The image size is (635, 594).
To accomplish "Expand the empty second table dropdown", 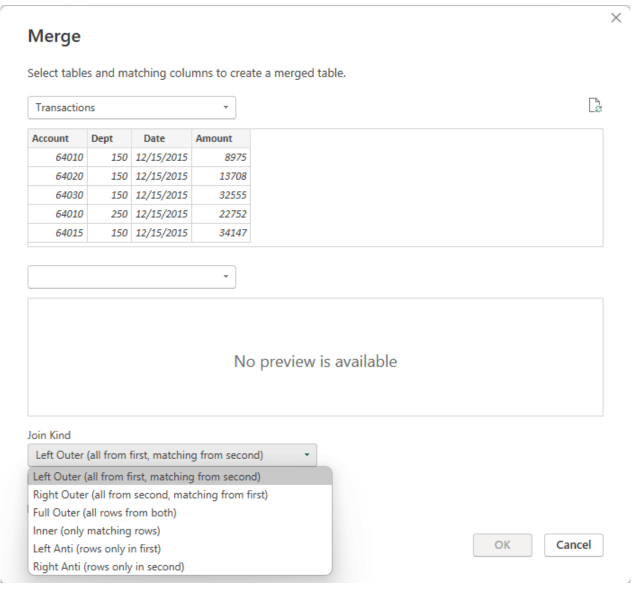I will pos(131,277).
